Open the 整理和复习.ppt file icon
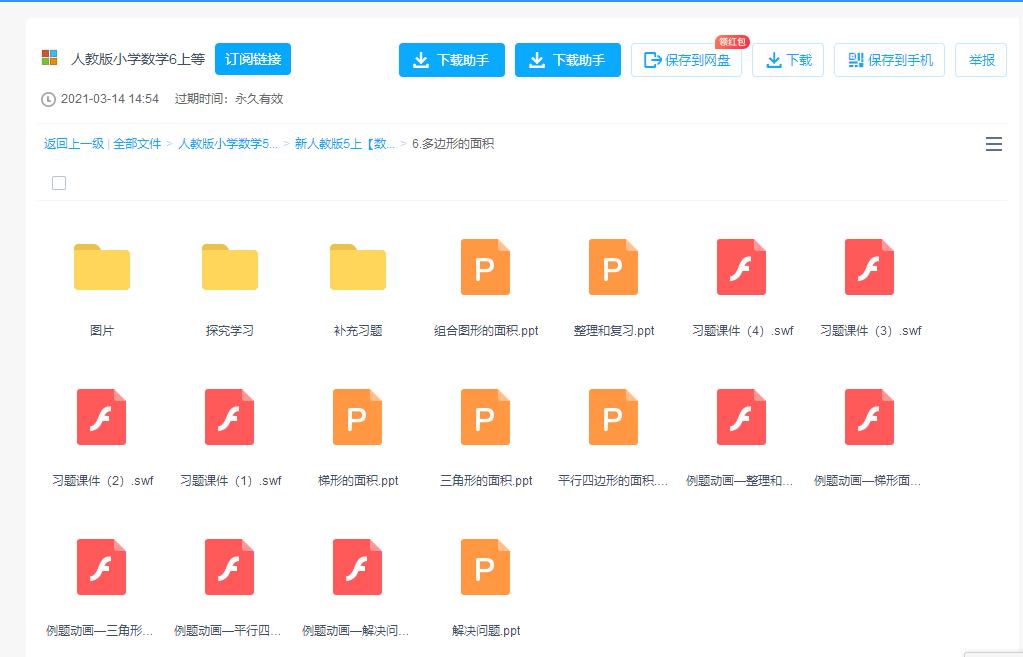Viewport: 1023px width, 657px height. [613, 267]
